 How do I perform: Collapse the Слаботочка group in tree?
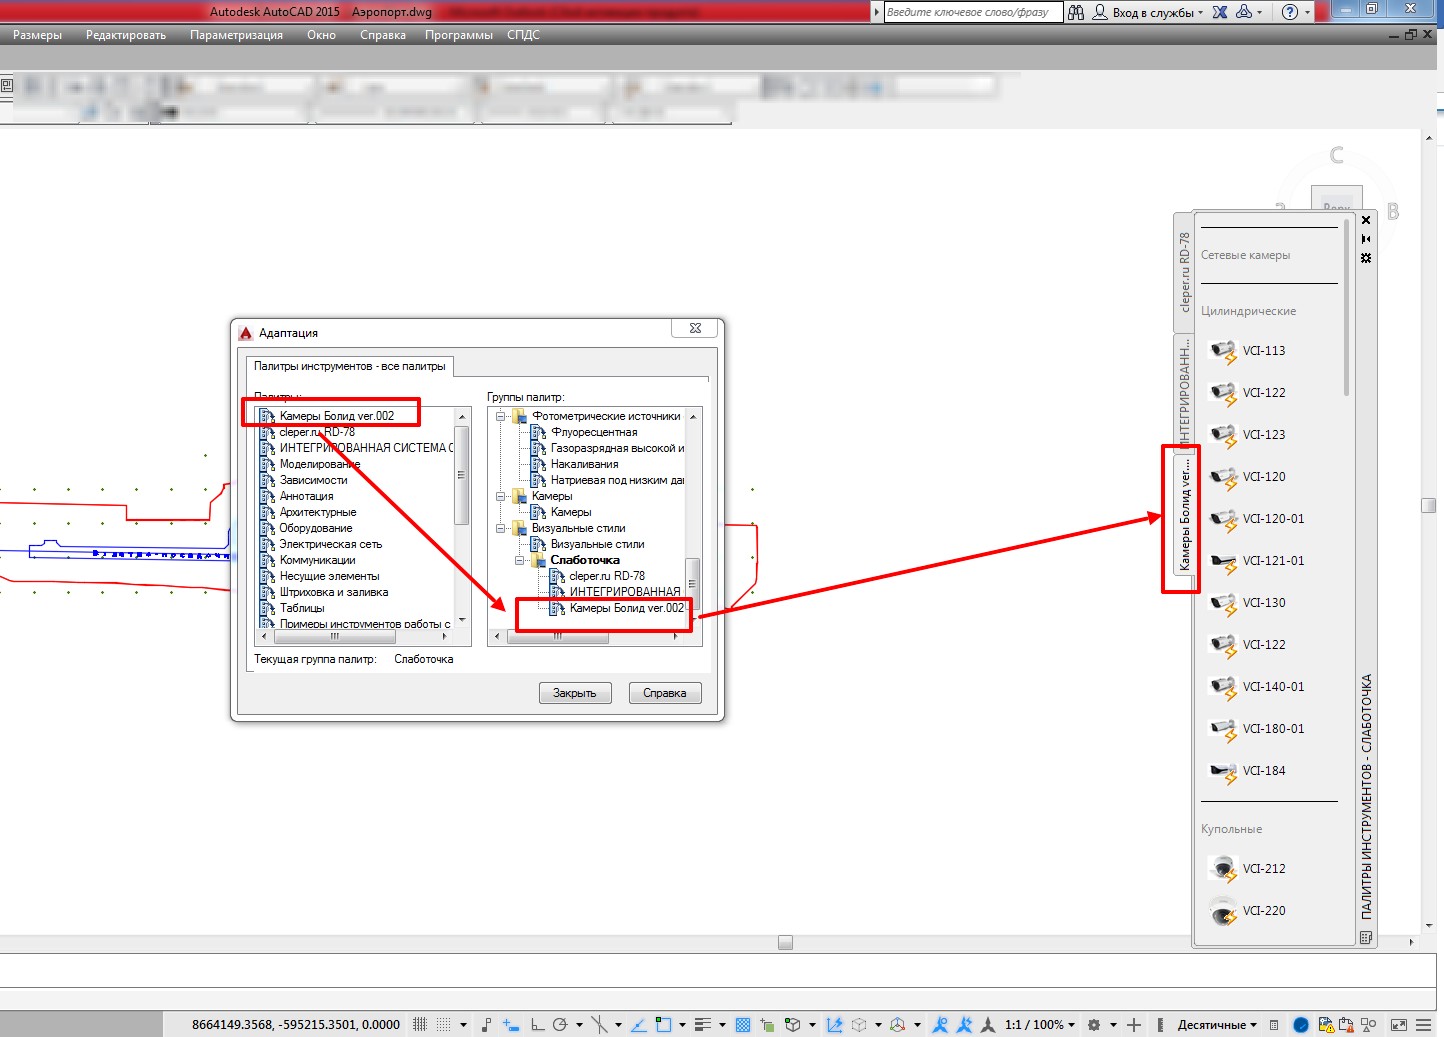[520, 560]
